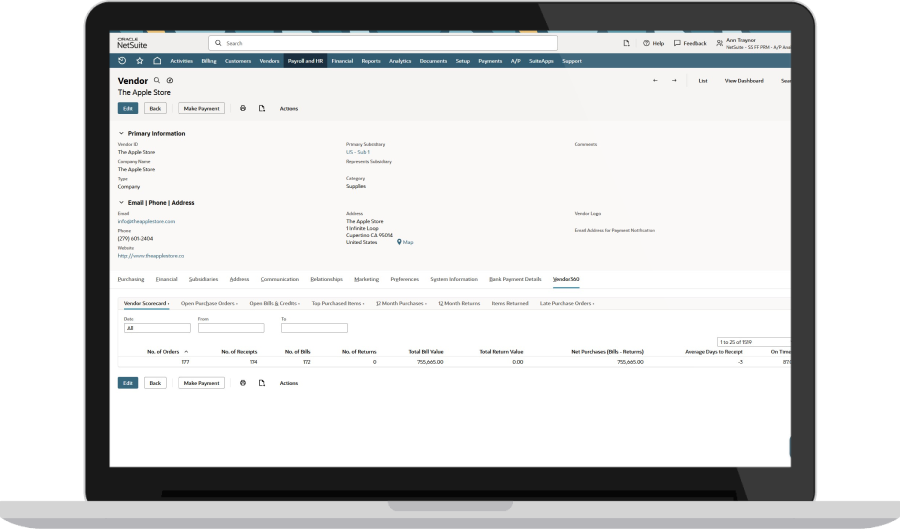Open the Recent Records history icon
Image resolution: width=900 pixels, height=529 pixels.
(122, 61)
